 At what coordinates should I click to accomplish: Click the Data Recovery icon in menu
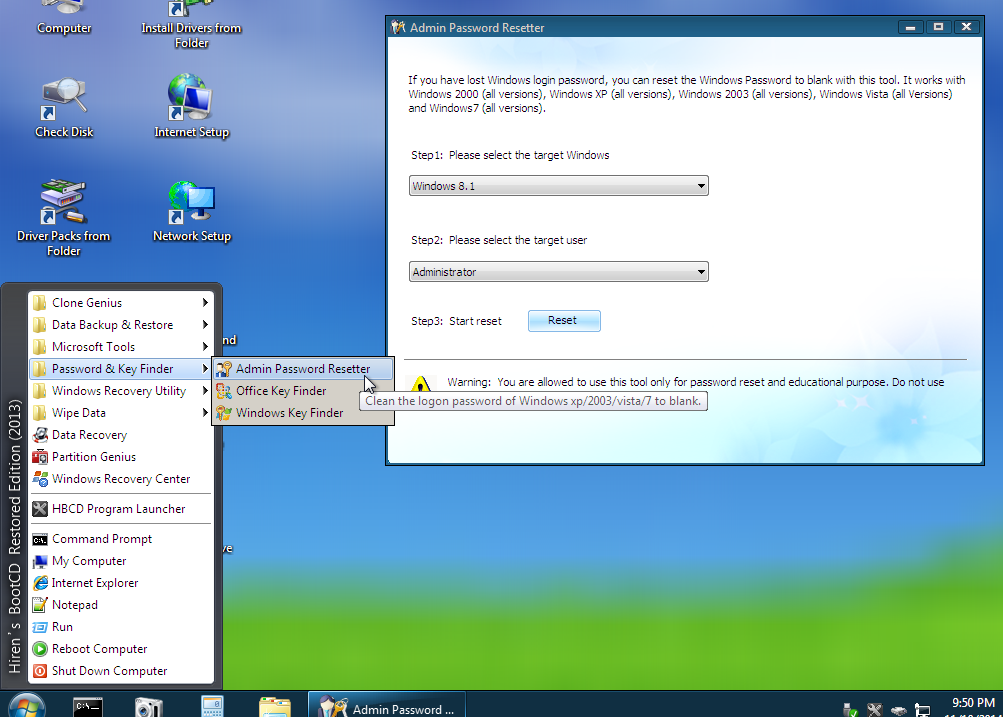point(40,435)
